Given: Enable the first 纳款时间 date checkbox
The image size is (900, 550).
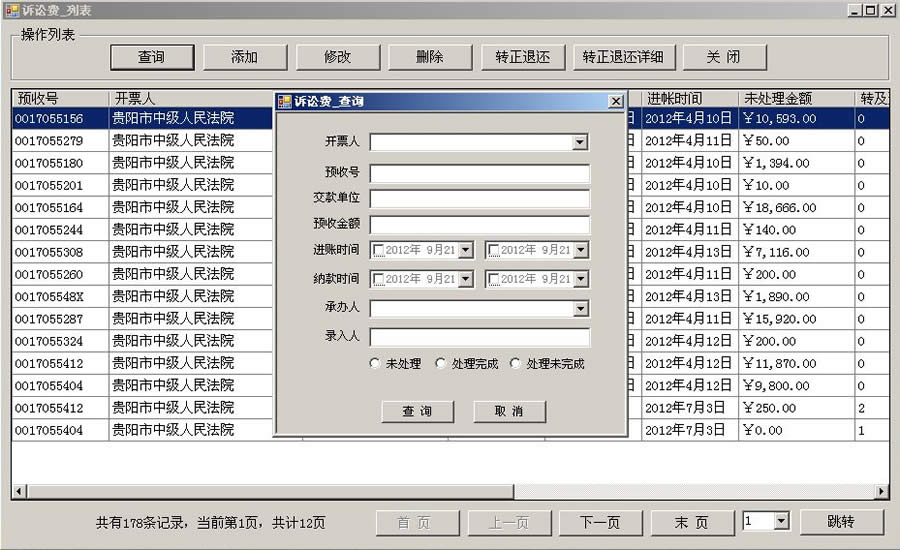Looking at the screenshot, I should tap(379, 280).
